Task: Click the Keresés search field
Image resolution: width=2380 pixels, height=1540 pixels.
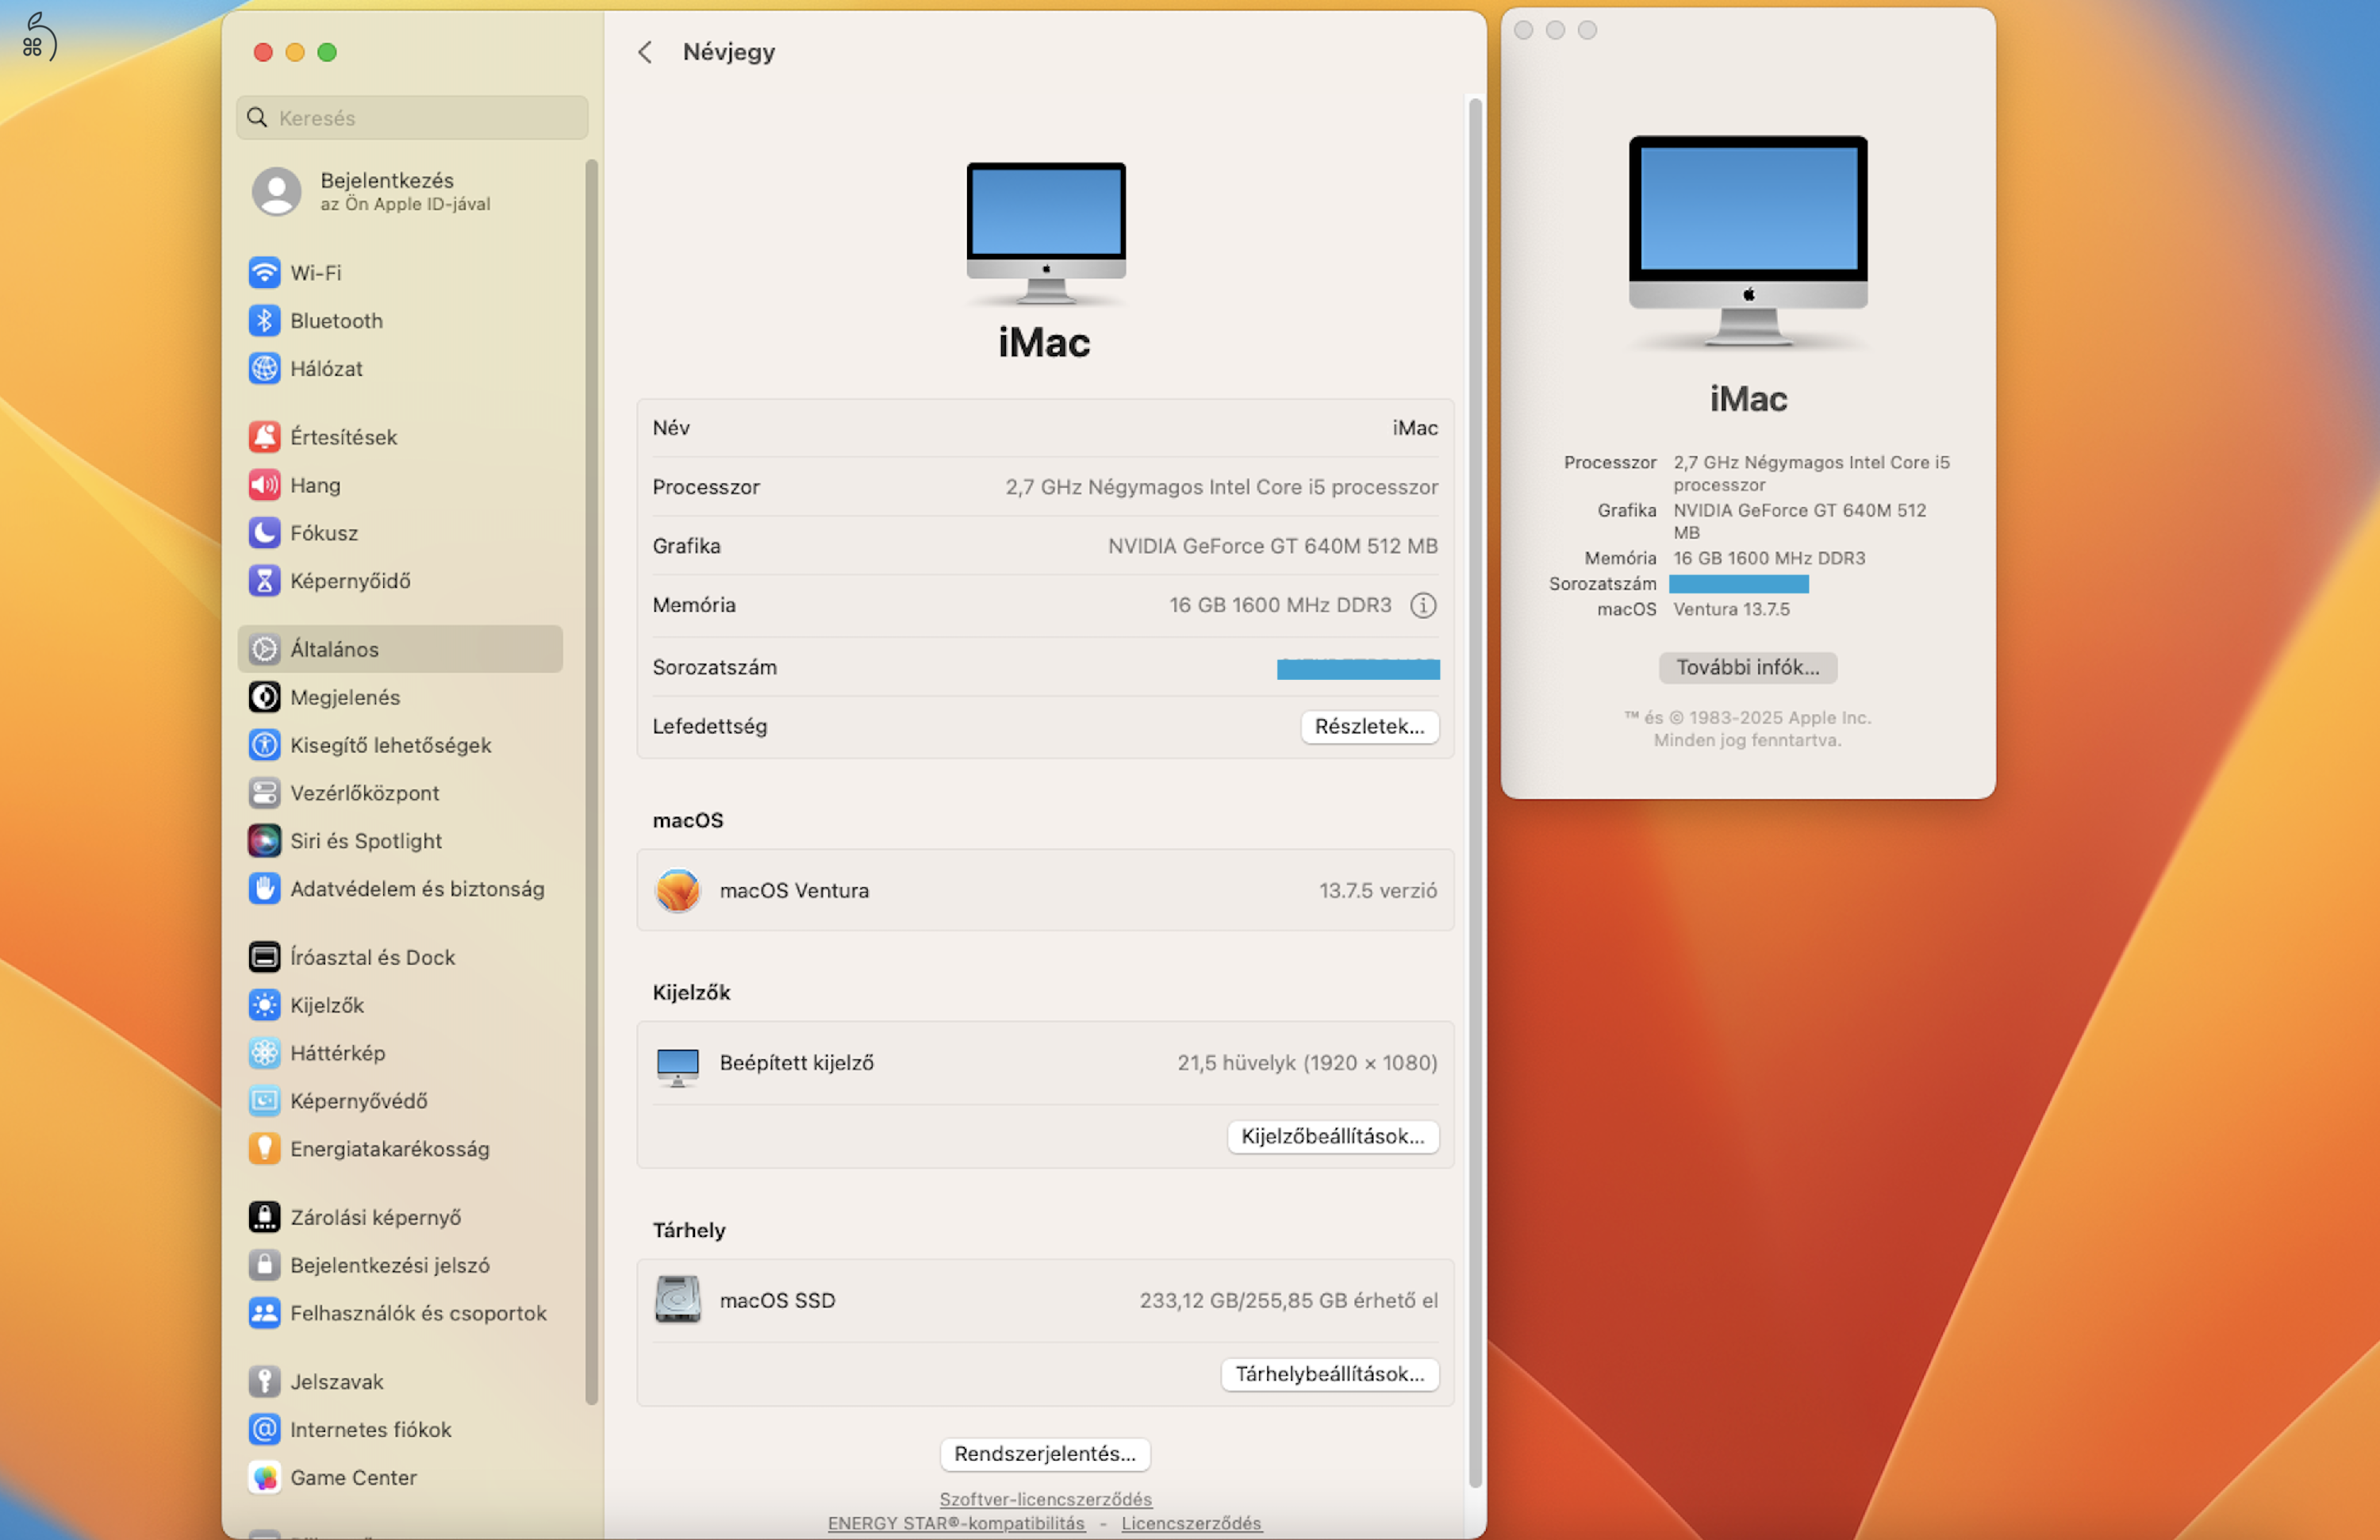Action: (412, 118)
